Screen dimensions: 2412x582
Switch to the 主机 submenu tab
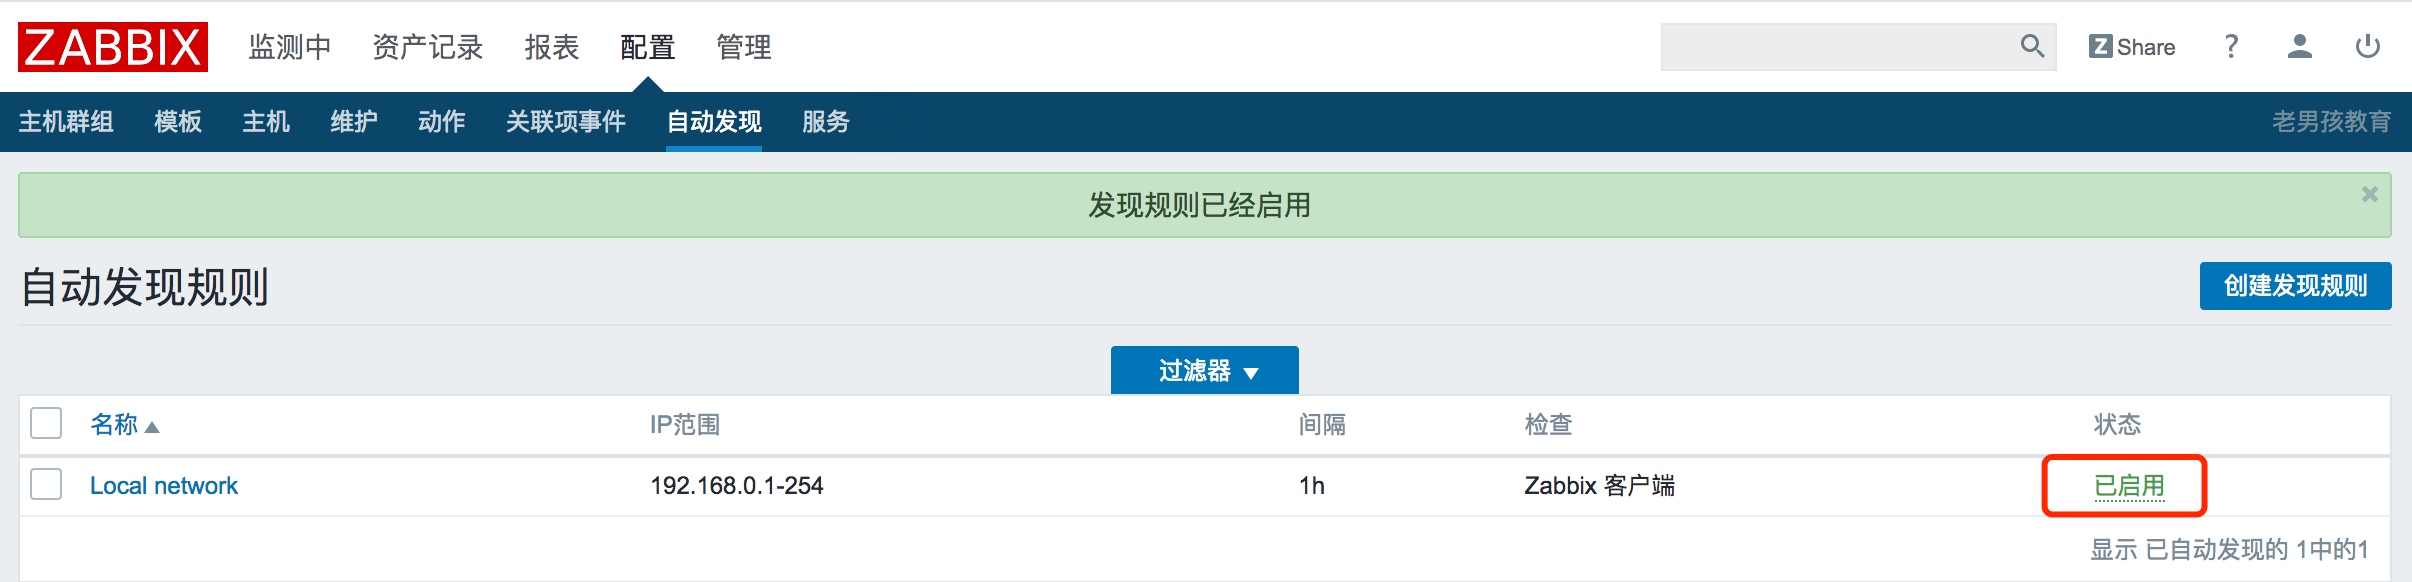pos(266,122)
